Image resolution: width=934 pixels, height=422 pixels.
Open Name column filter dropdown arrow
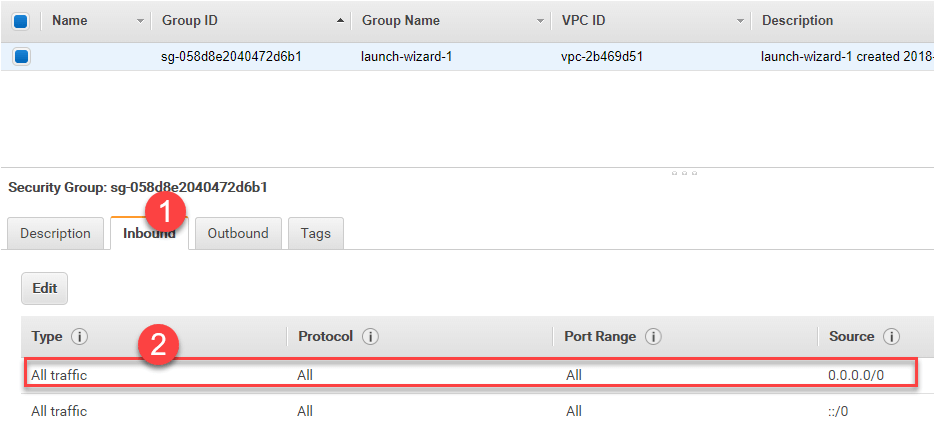[139, 21]
